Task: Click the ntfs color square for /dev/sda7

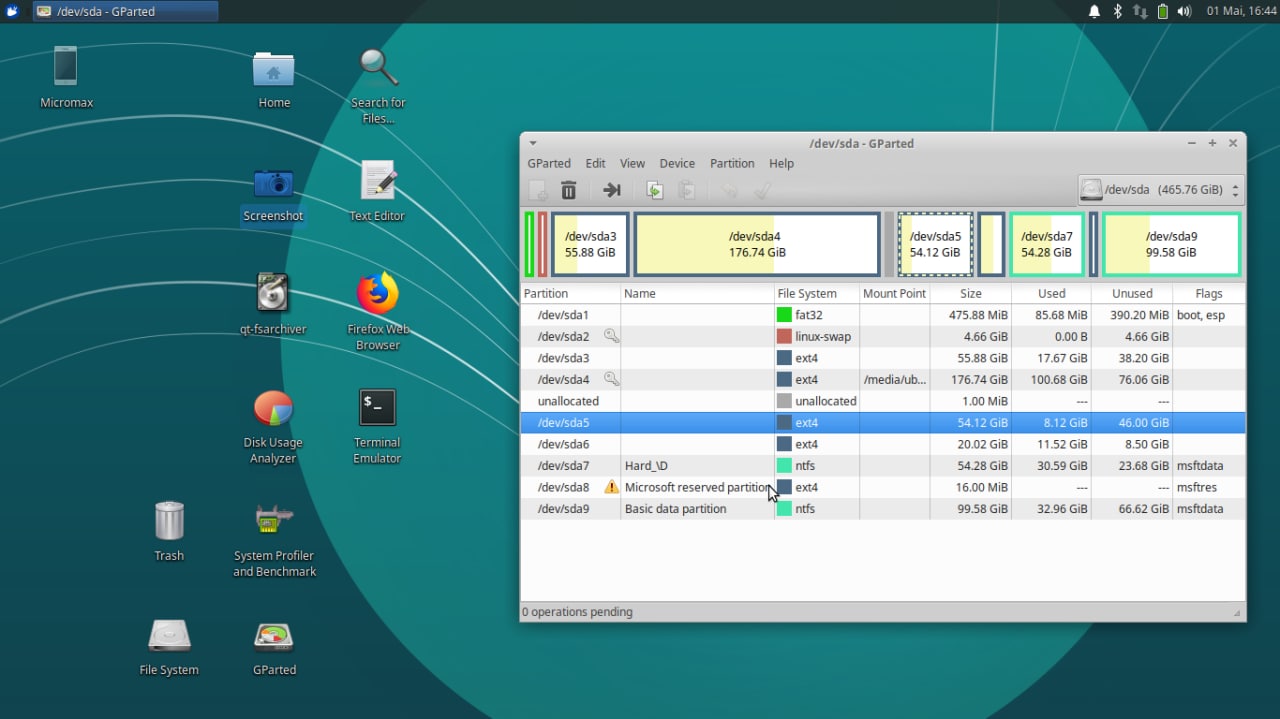Action: click(x=784, y=465)
